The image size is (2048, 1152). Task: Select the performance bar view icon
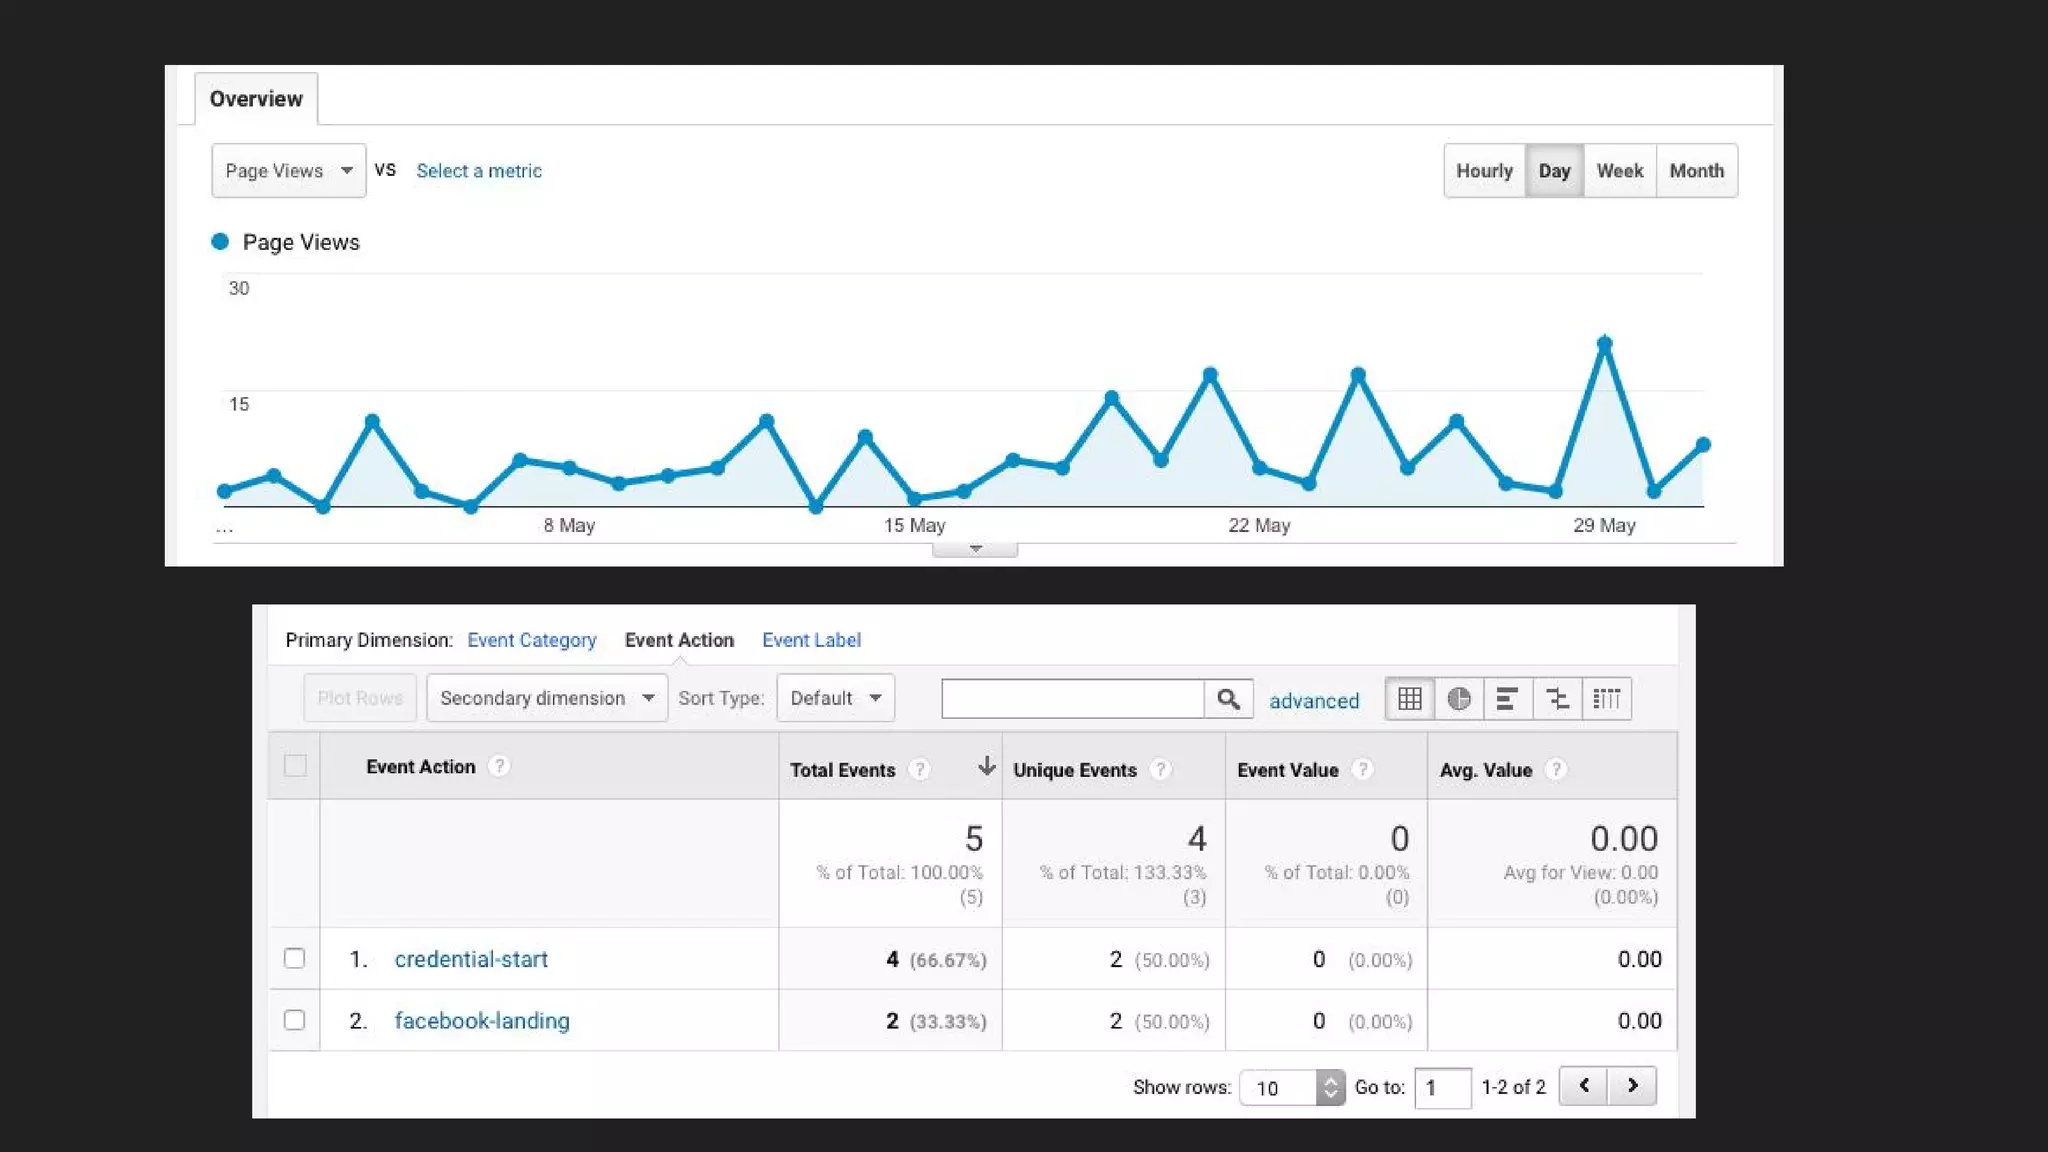click(x=1507, y=699)
